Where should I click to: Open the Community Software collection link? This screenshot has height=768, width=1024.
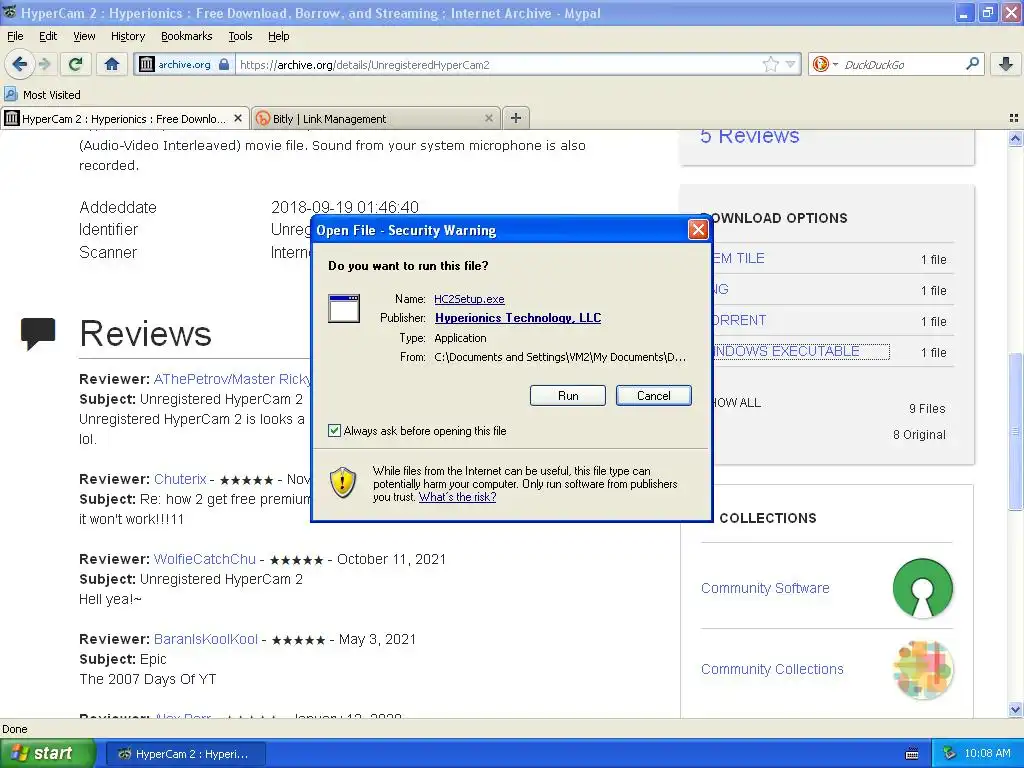point(765,588)
